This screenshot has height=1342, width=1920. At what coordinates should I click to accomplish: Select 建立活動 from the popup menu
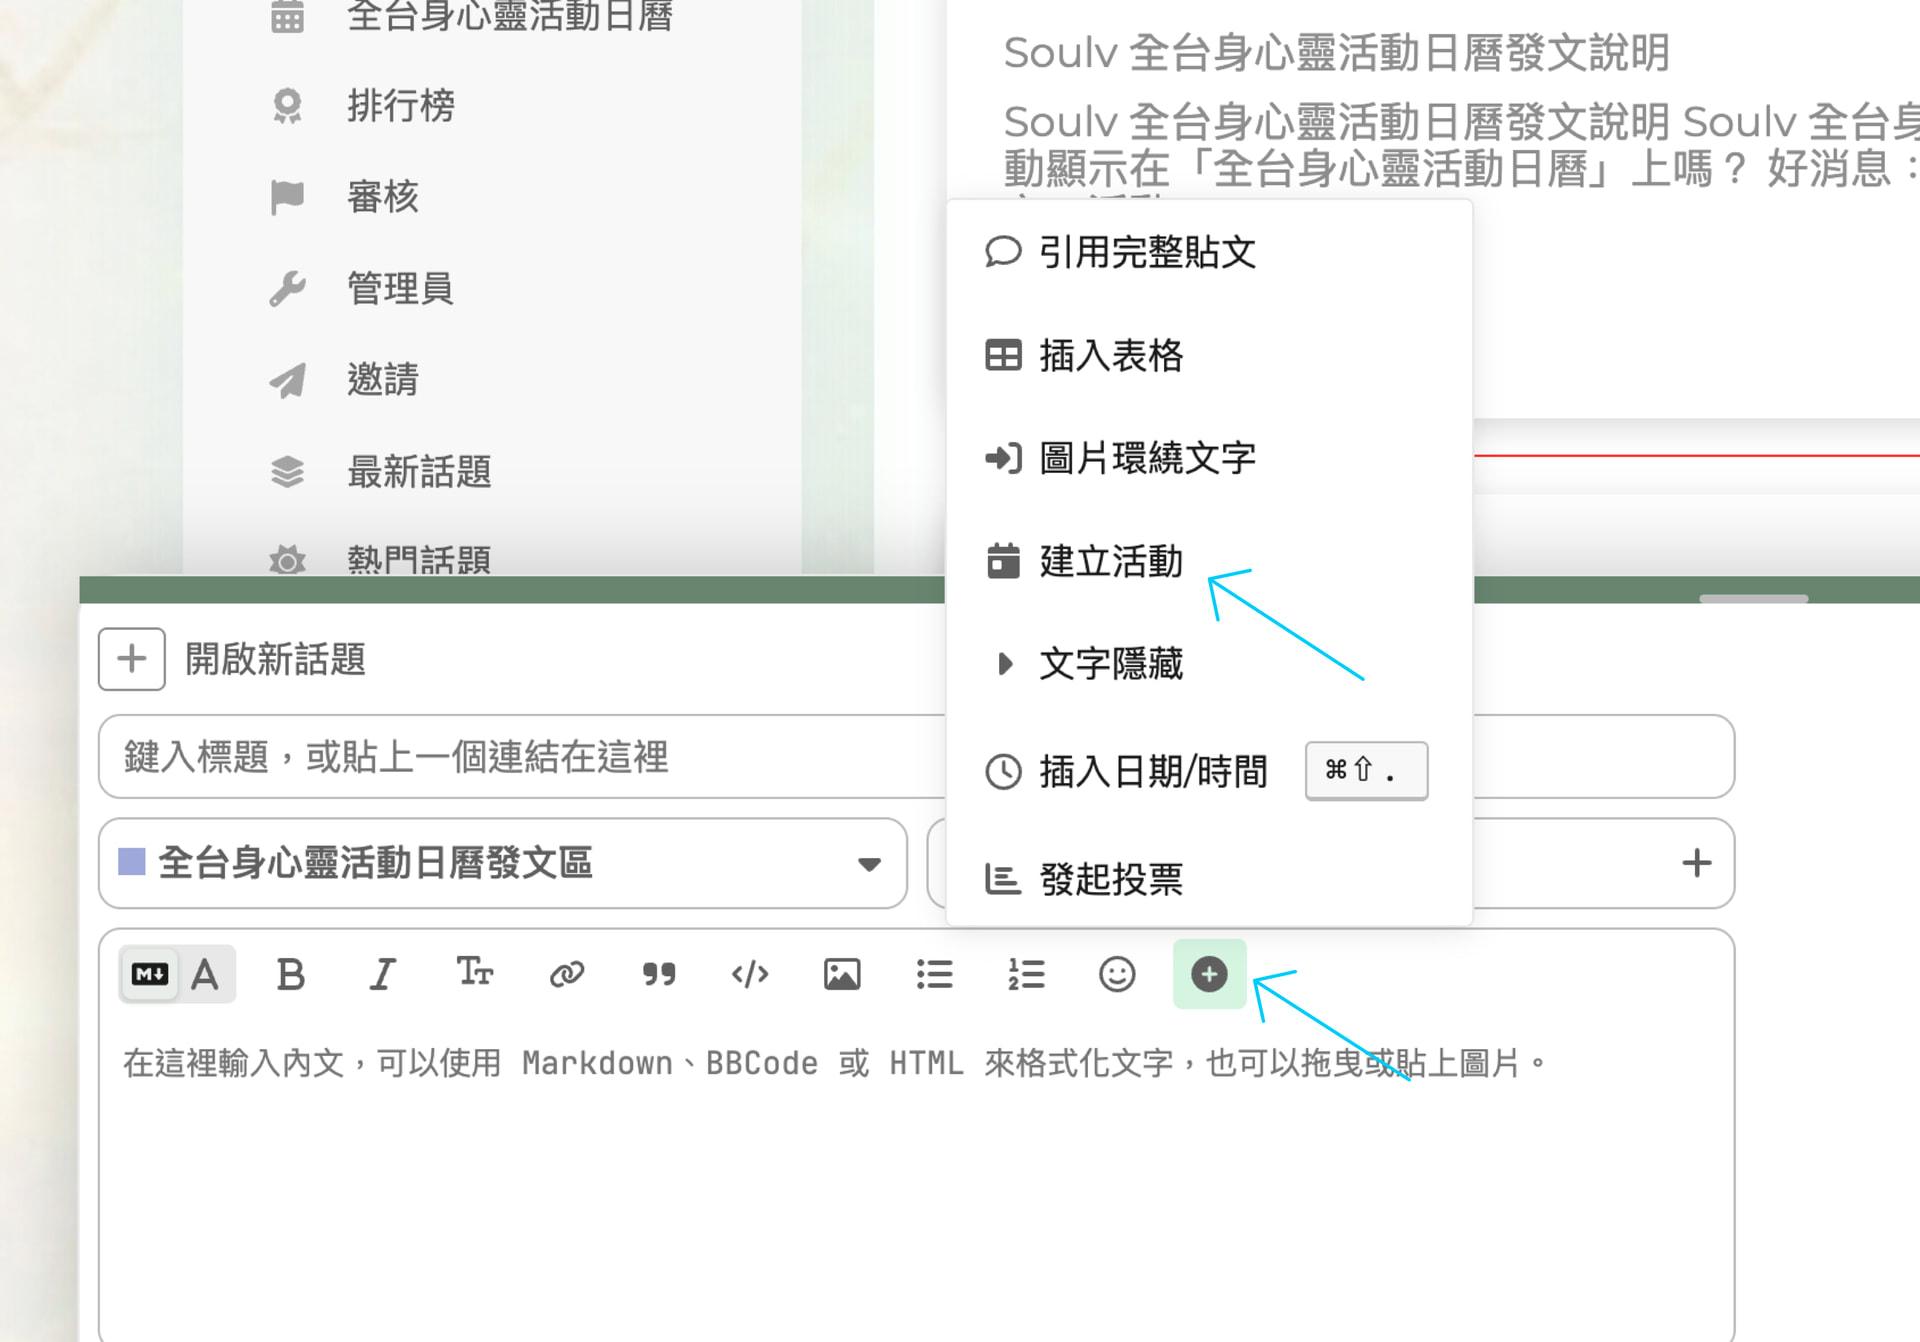coord(1110,561)
